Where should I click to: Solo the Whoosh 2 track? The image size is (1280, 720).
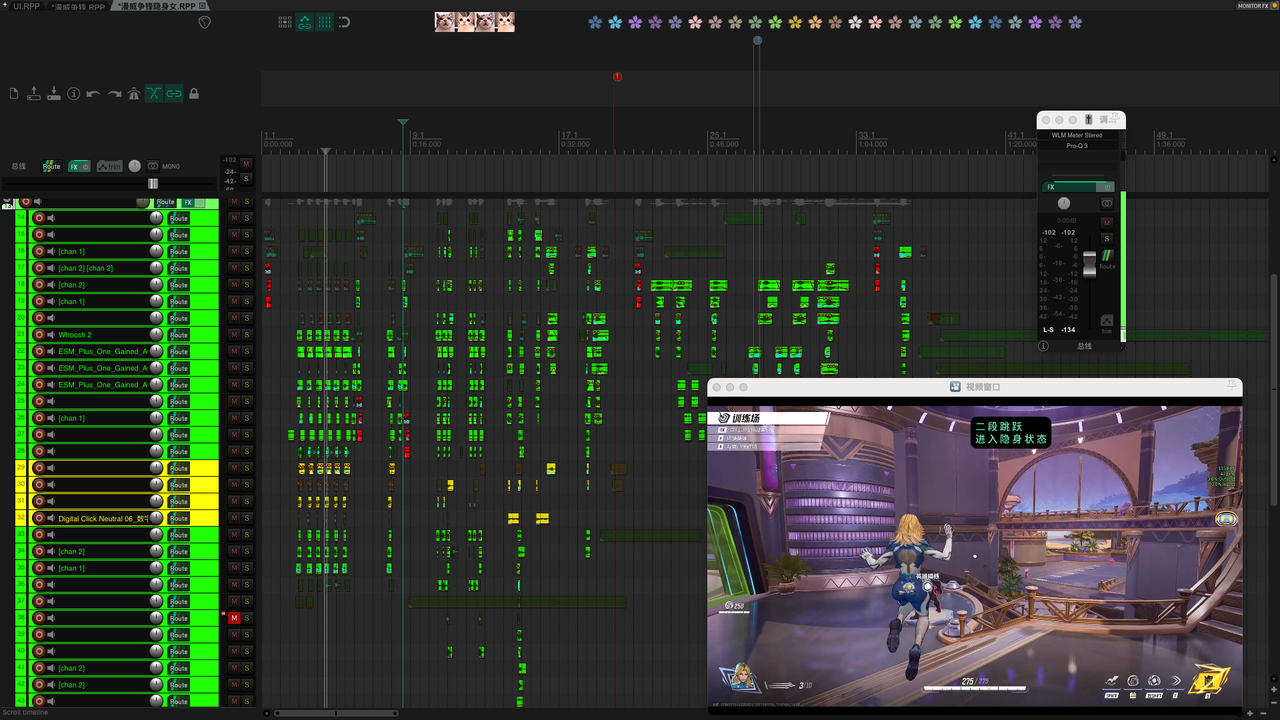pos(247,335)
